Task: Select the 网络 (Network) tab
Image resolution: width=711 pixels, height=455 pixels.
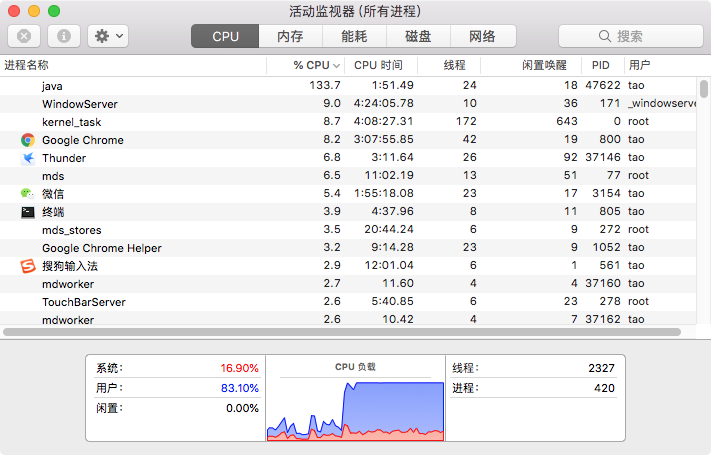Action: tap(482, 36)
